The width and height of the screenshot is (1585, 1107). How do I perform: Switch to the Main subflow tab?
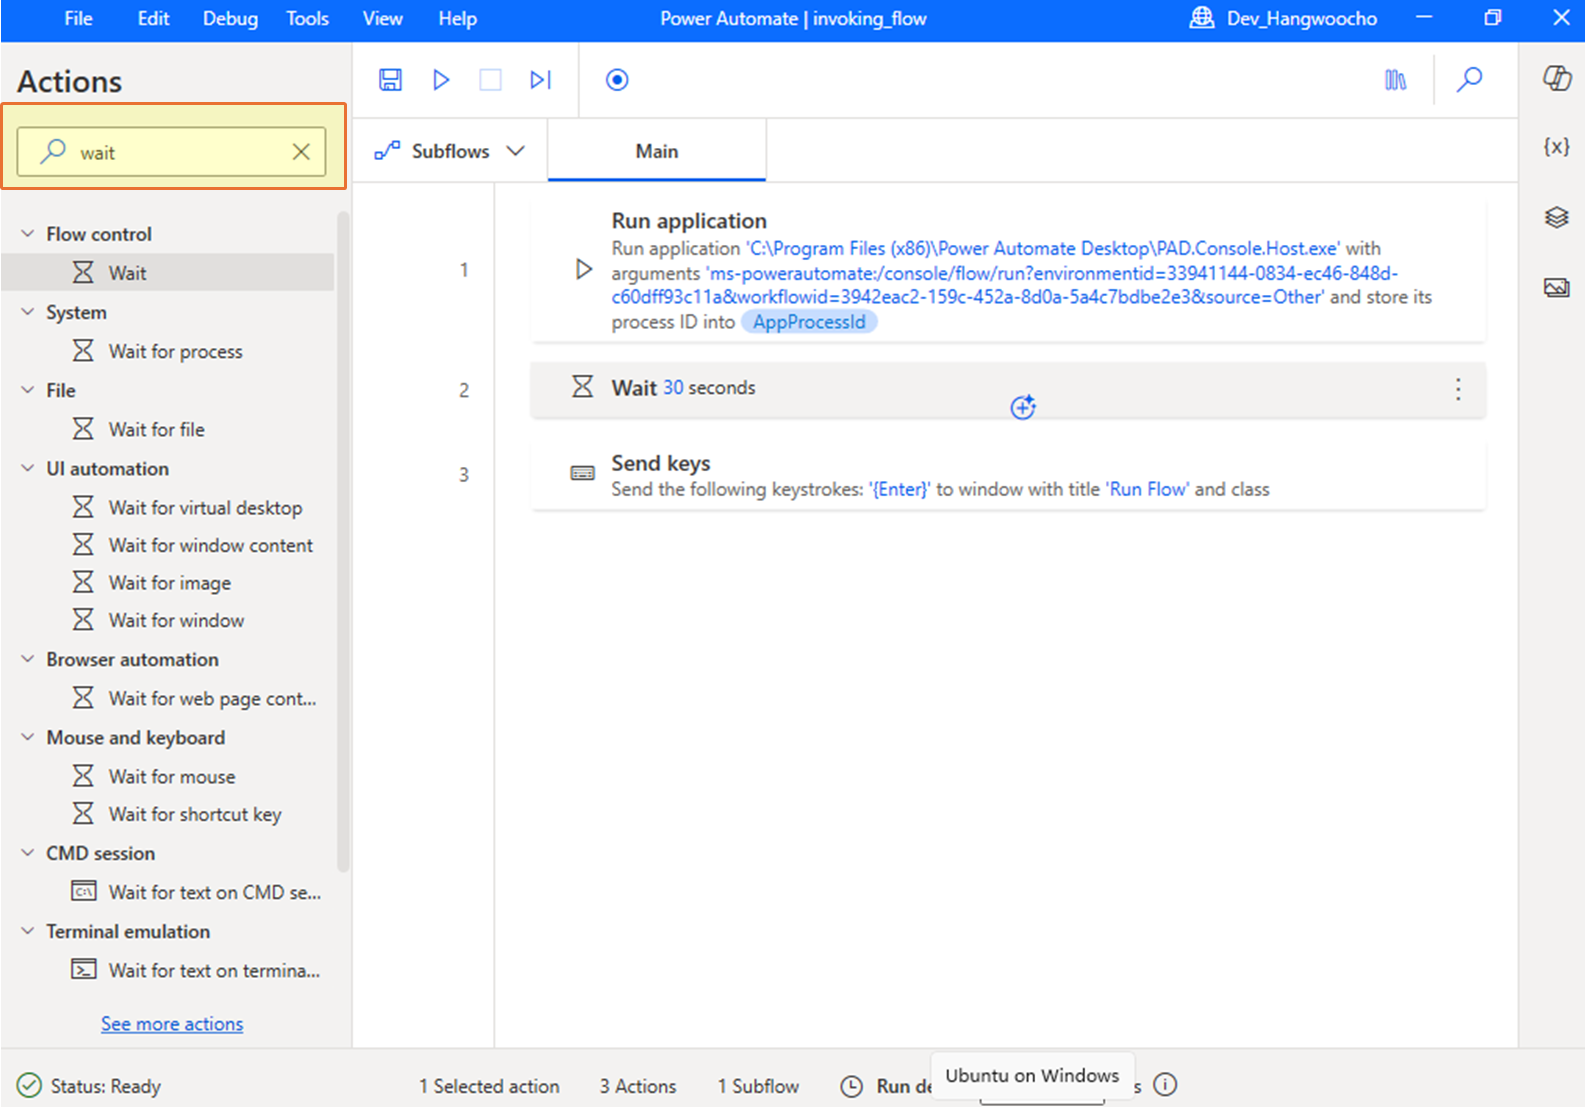click(x=657, y=151)
